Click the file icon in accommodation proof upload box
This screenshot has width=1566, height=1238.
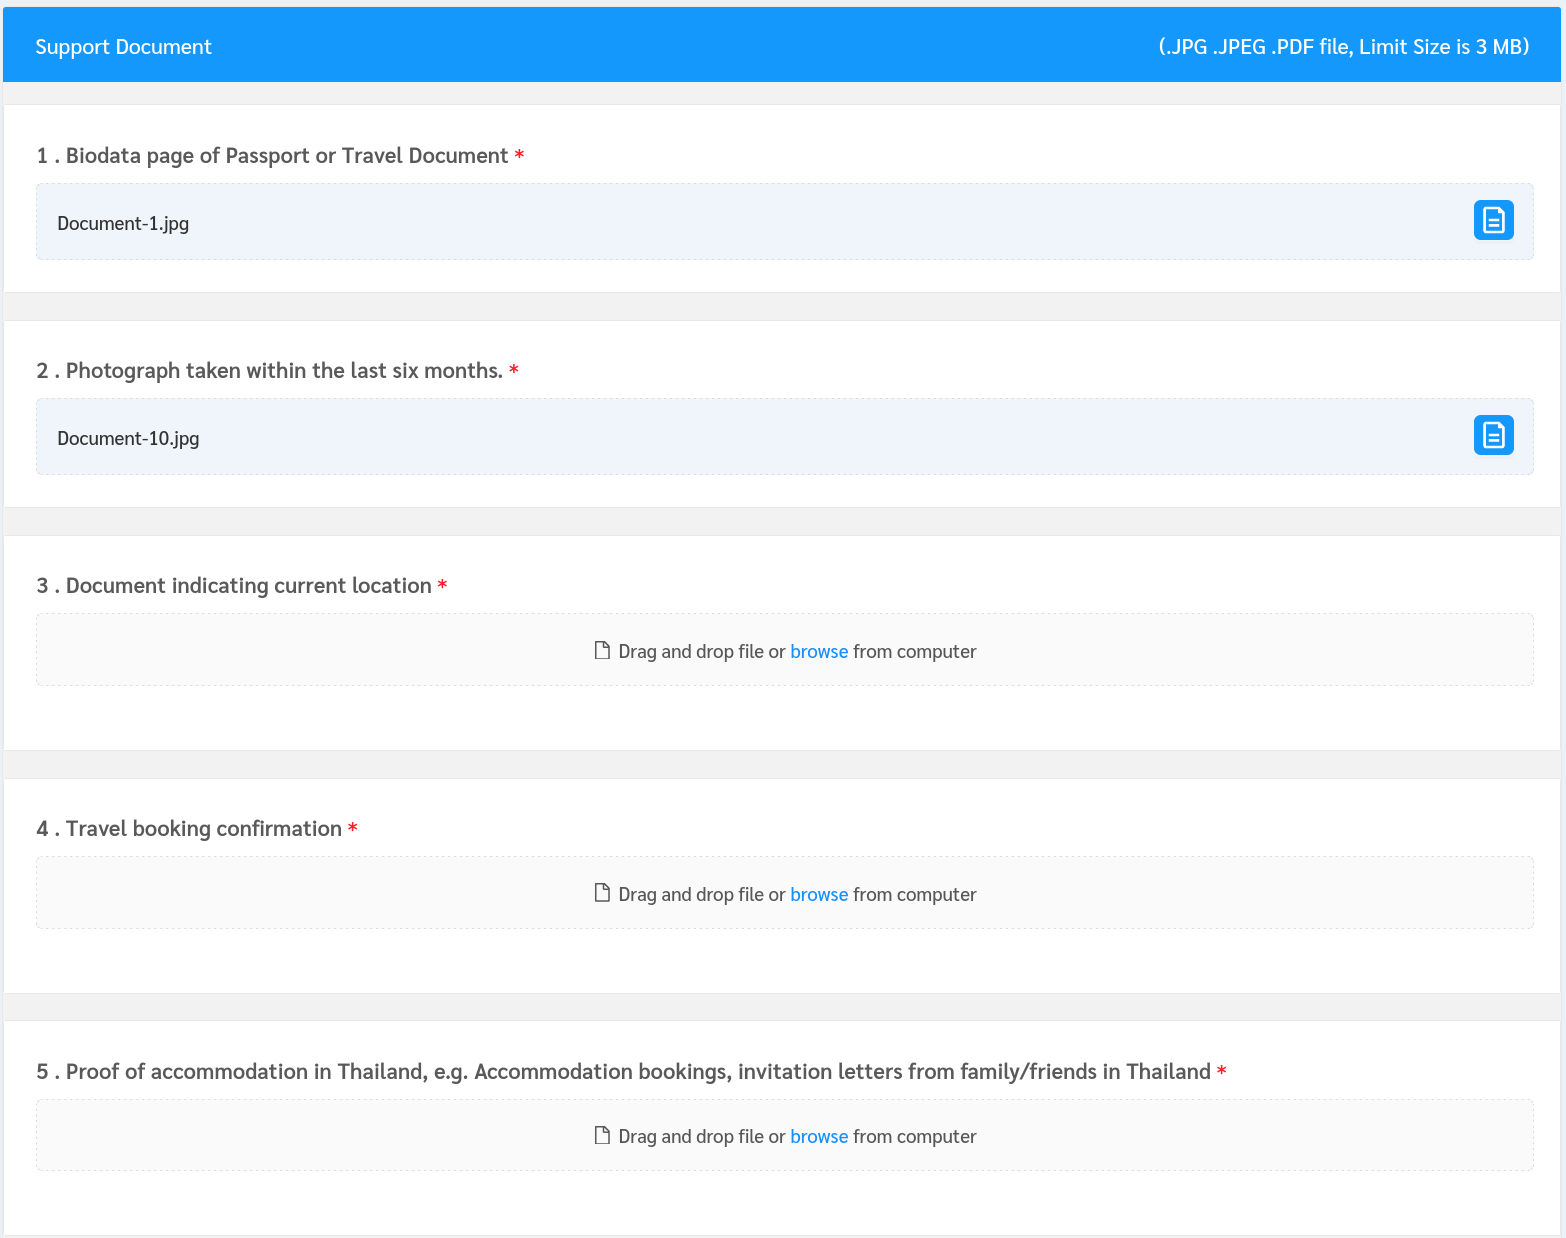(x=602, y=1135)
